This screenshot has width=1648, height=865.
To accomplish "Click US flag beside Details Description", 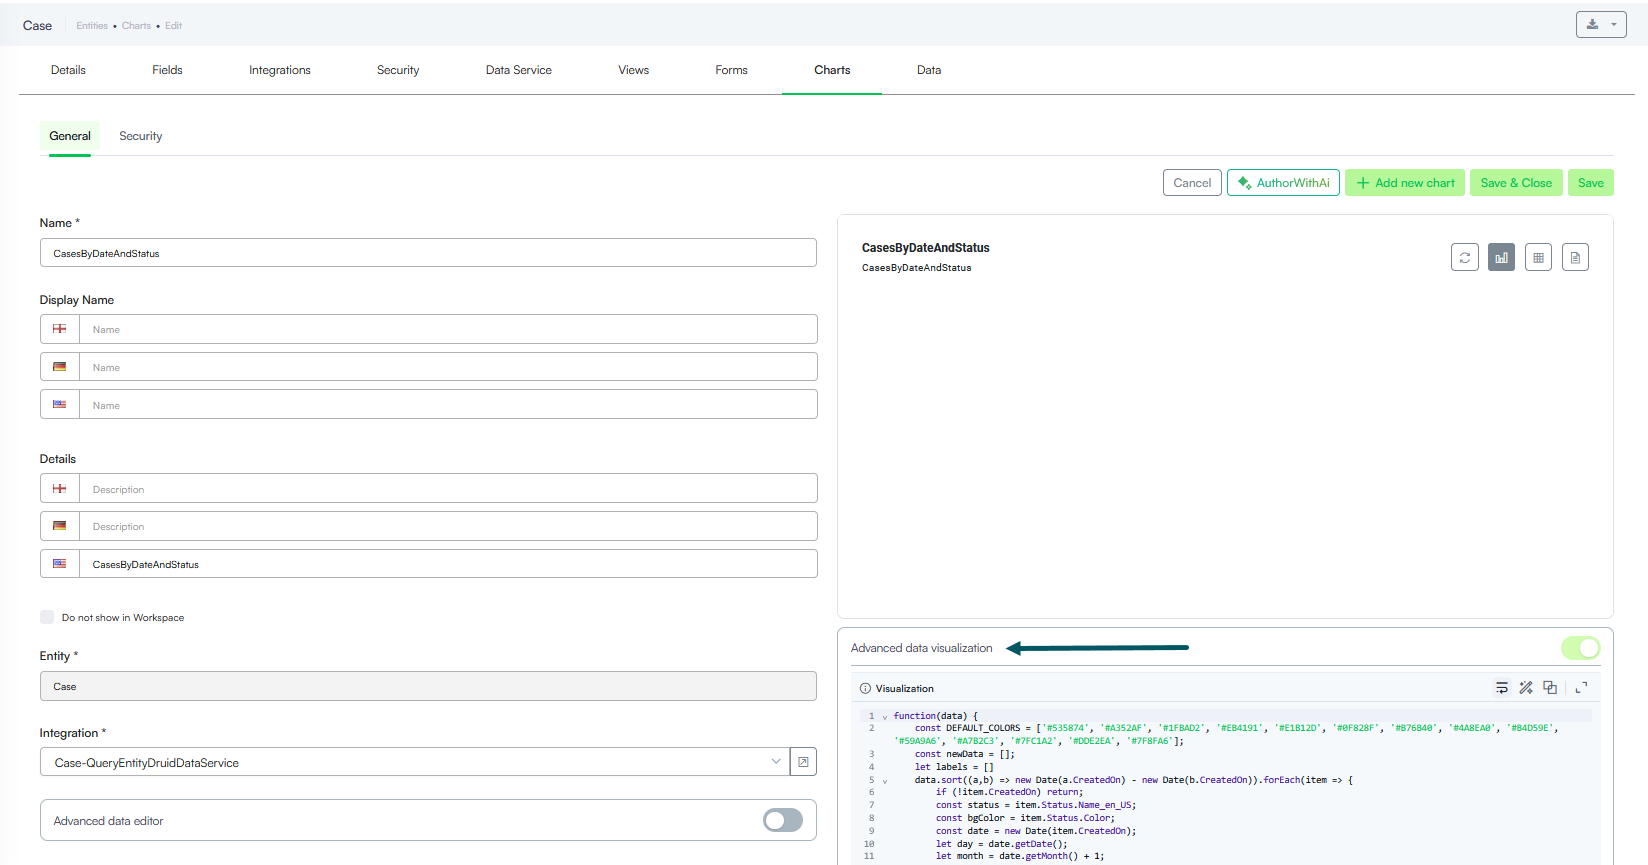I will [60, 564].
